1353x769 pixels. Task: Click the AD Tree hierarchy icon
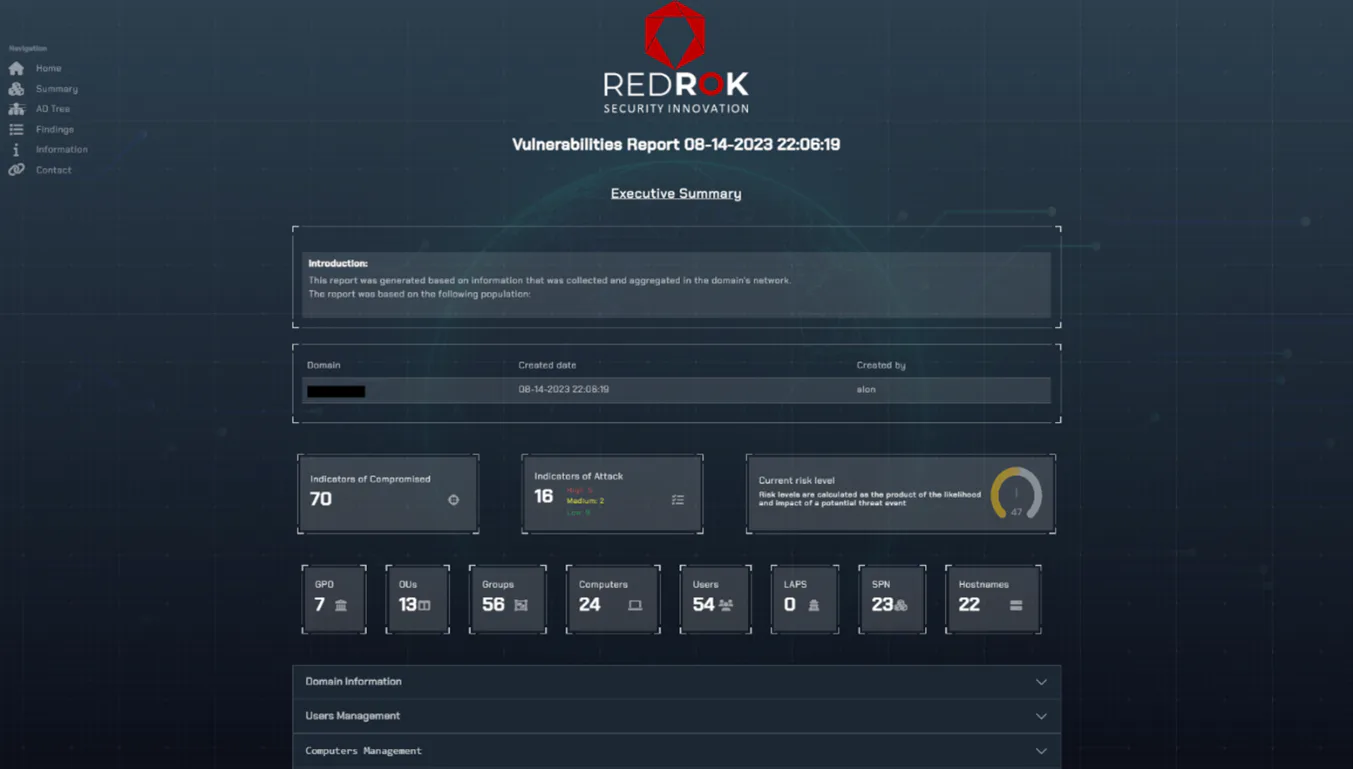[16, 109]
